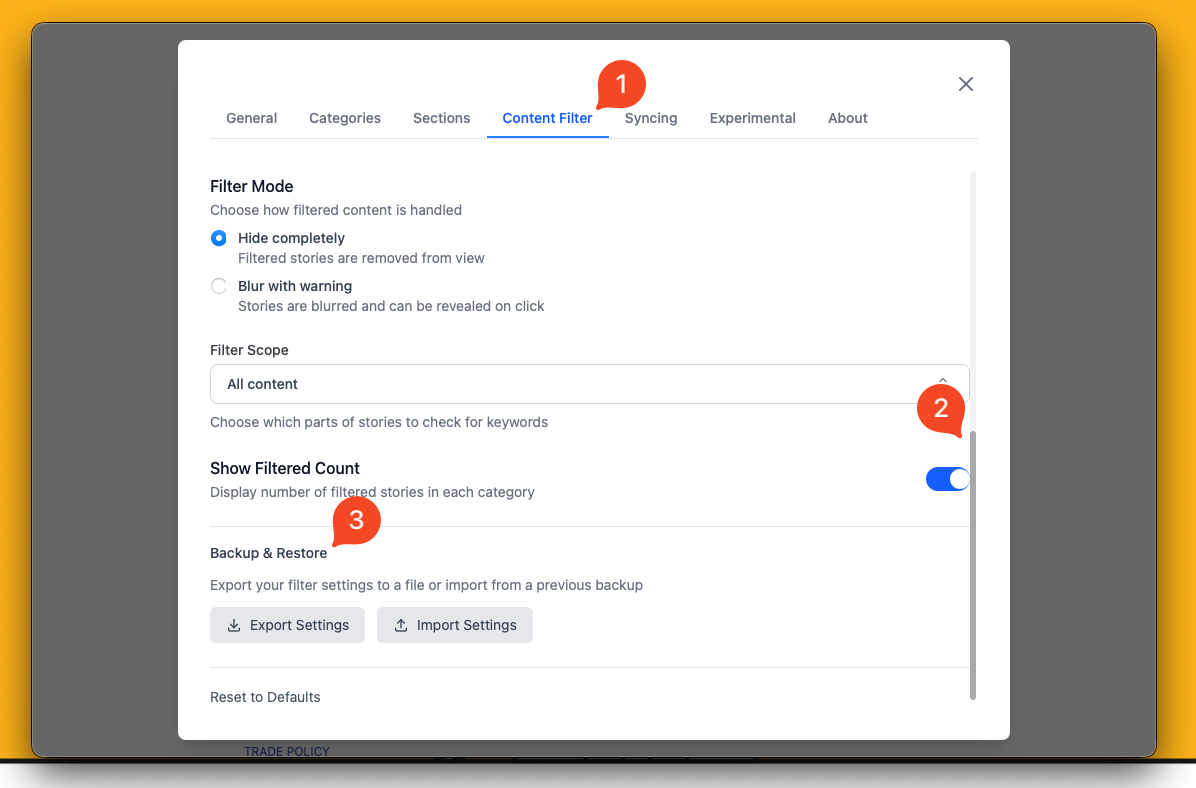
Task: Open the About tab
Action: (847, 118)
